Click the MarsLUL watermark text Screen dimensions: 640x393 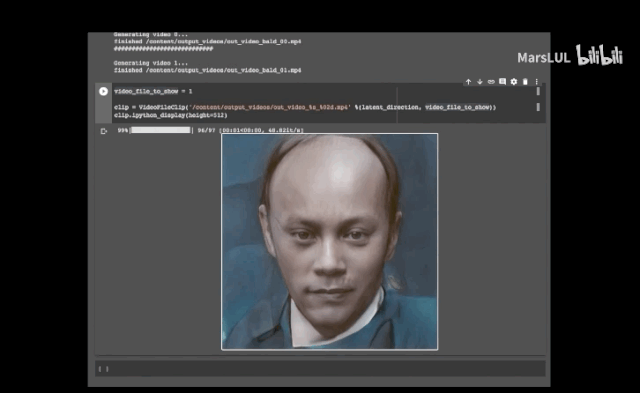click(x=544, y=58)
